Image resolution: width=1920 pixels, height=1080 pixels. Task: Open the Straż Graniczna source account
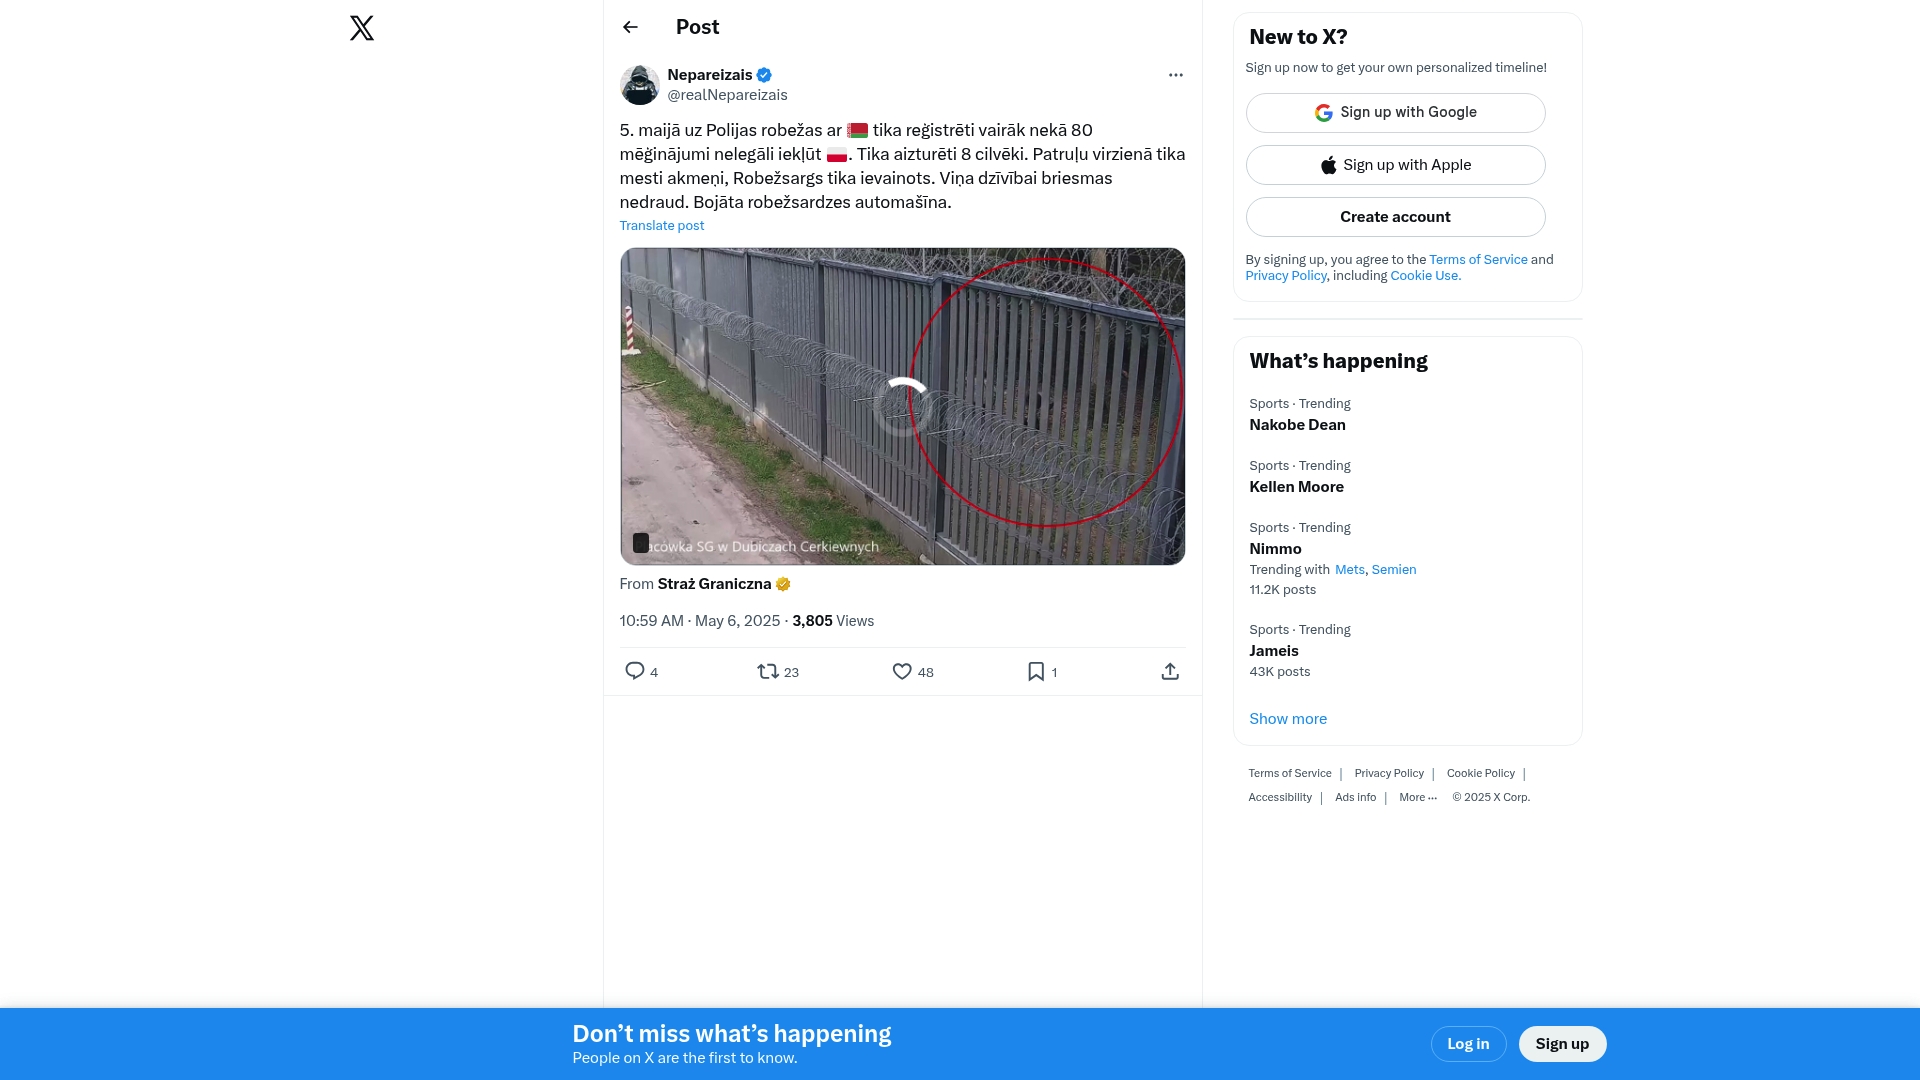(715, 584)
